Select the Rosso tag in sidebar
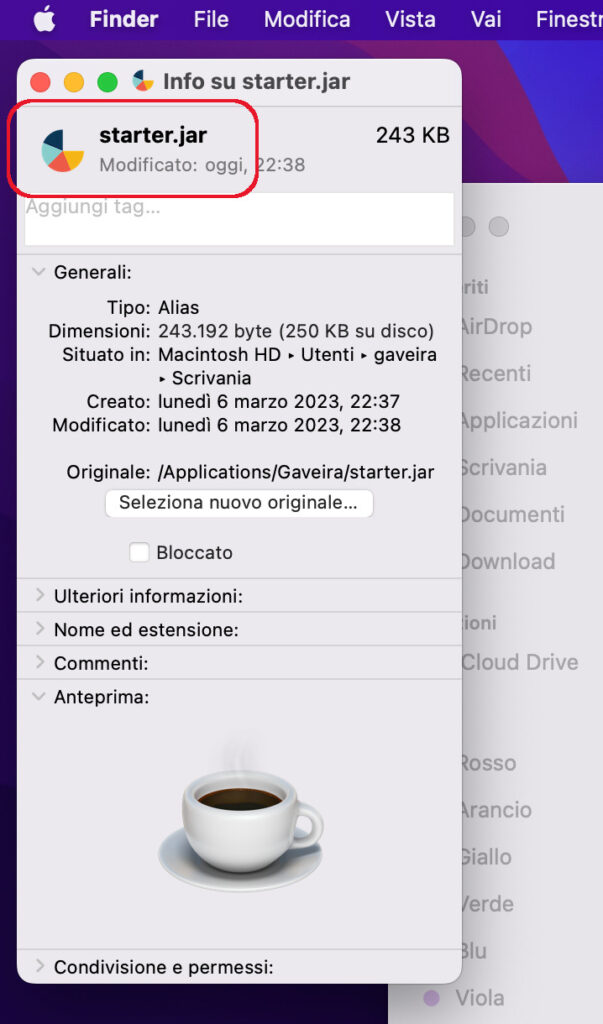This screenshot has width=603, height=1024. (x=489, y=763)
